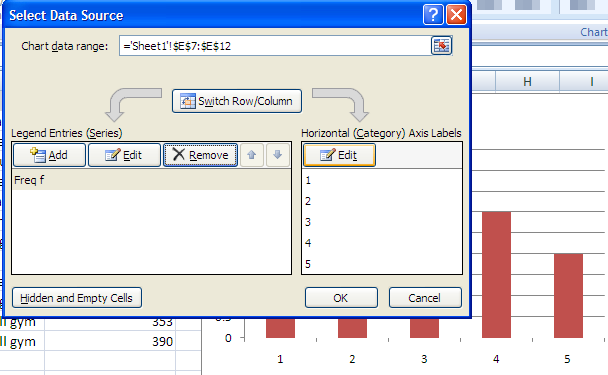Open Hidden and Empty Cells settings
The image size is (608, 375).
pyautogui.click(x=77, y=298)
